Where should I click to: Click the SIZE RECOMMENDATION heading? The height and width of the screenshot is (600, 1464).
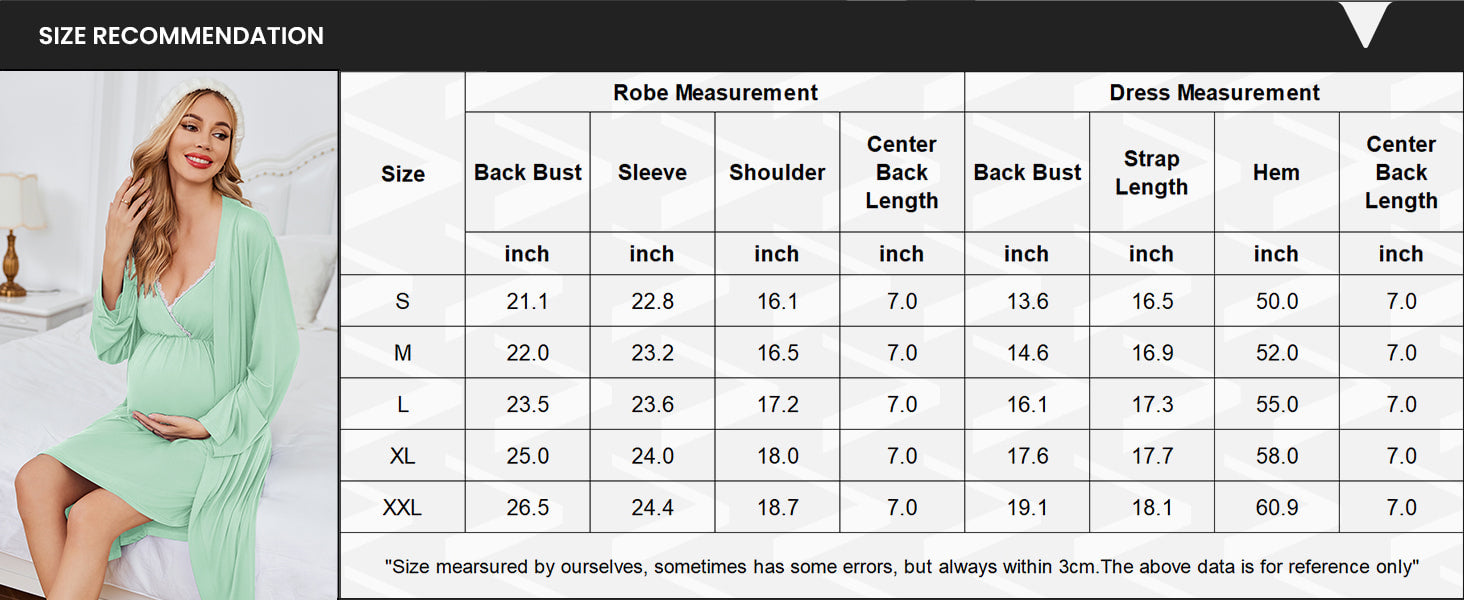click(x=181, y=36)
